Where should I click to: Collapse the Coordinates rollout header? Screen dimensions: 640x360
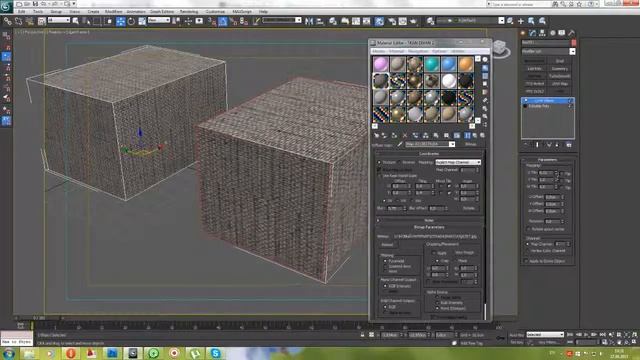pos(429,154)
